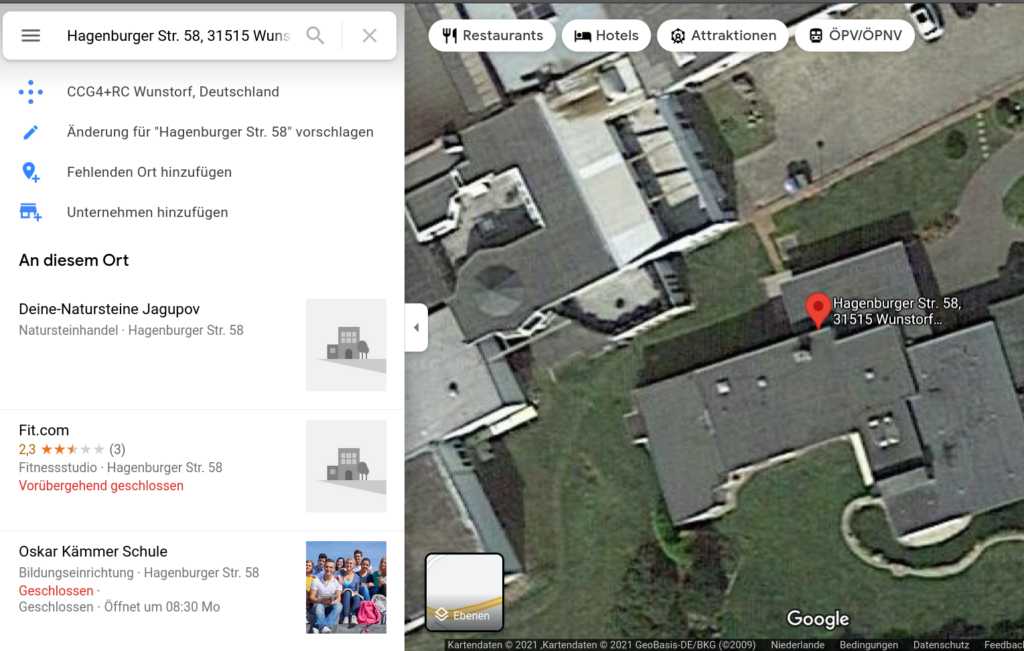Click the red location pin on map
The image size is (1024, 651).
click(x=818, y=311)
